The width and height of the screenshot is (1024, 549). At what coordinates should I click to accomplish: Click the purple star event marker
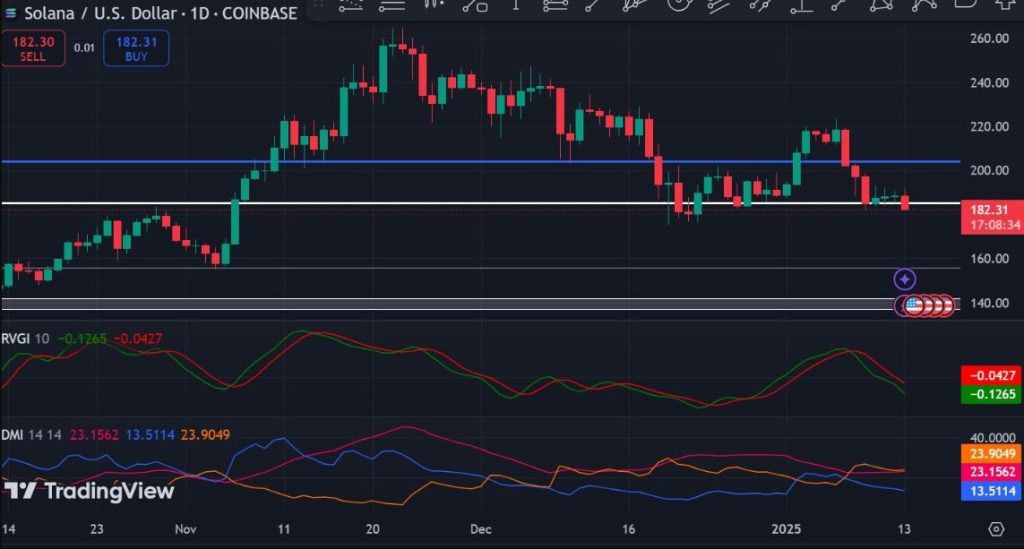(904, 279)
